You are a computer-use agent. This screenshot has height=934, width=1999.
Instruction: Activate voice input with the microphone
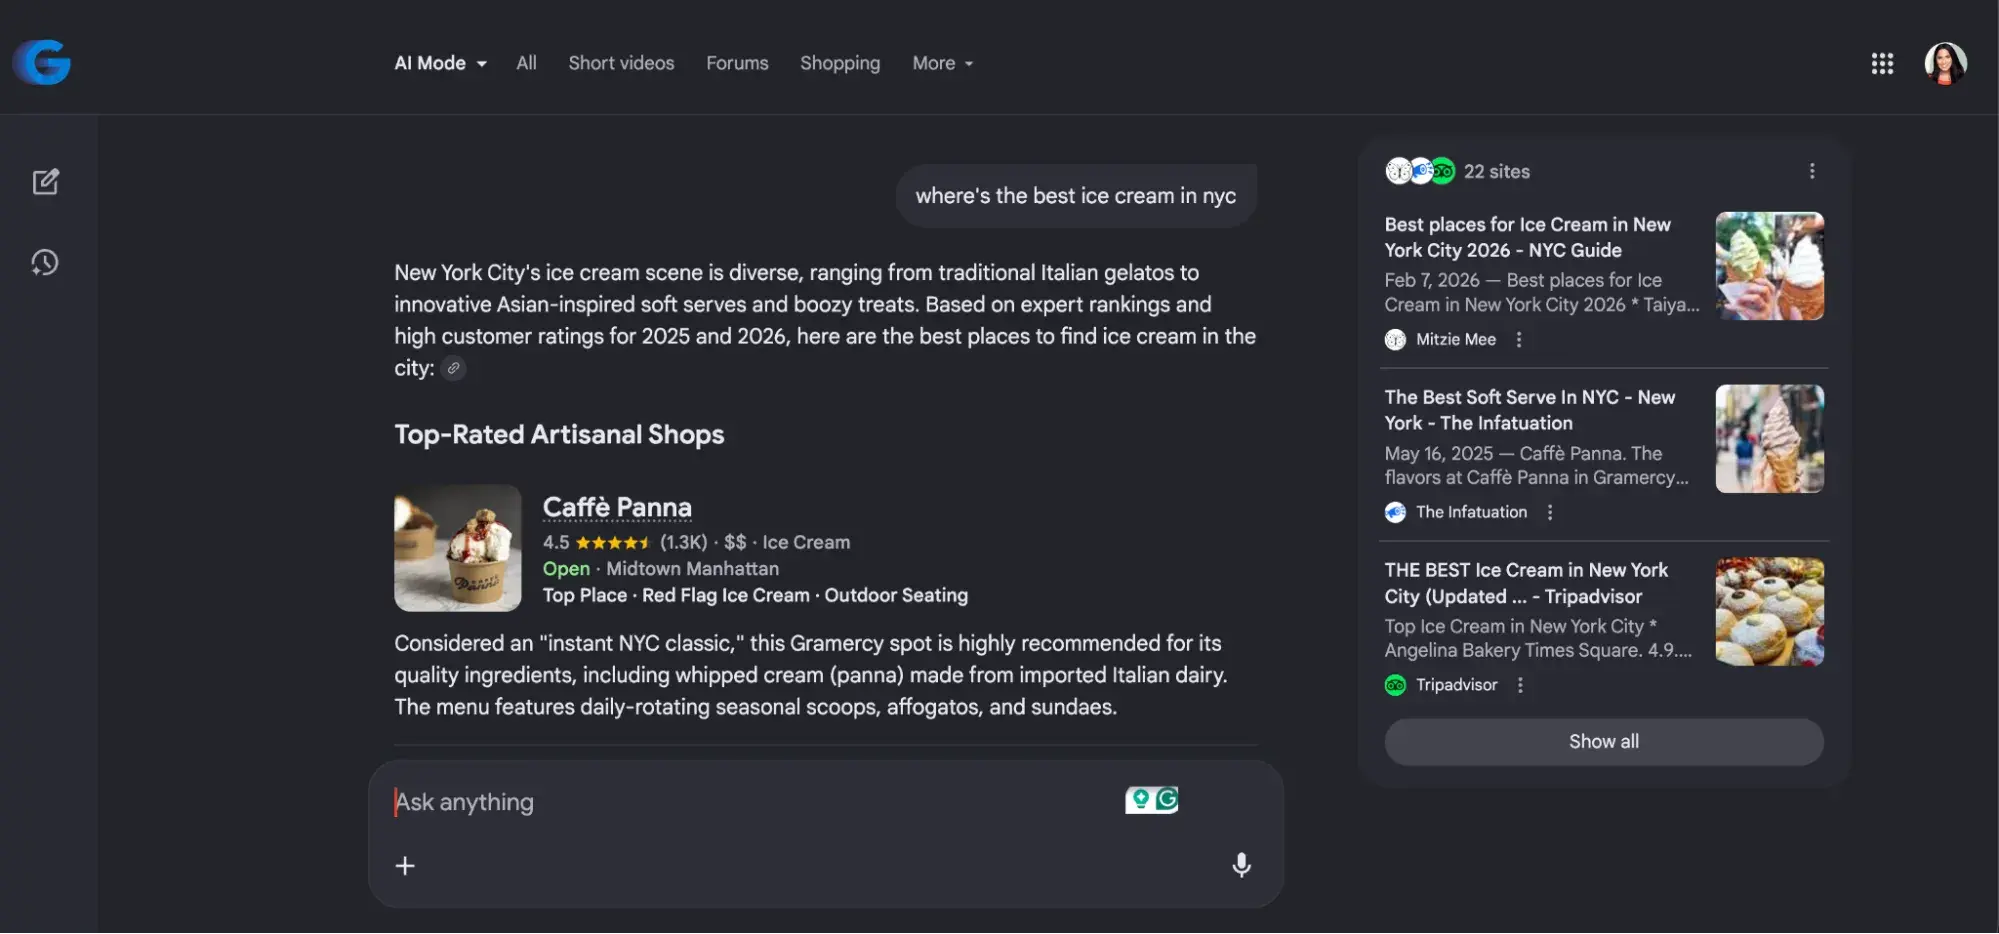click(x=1240, y=864)
